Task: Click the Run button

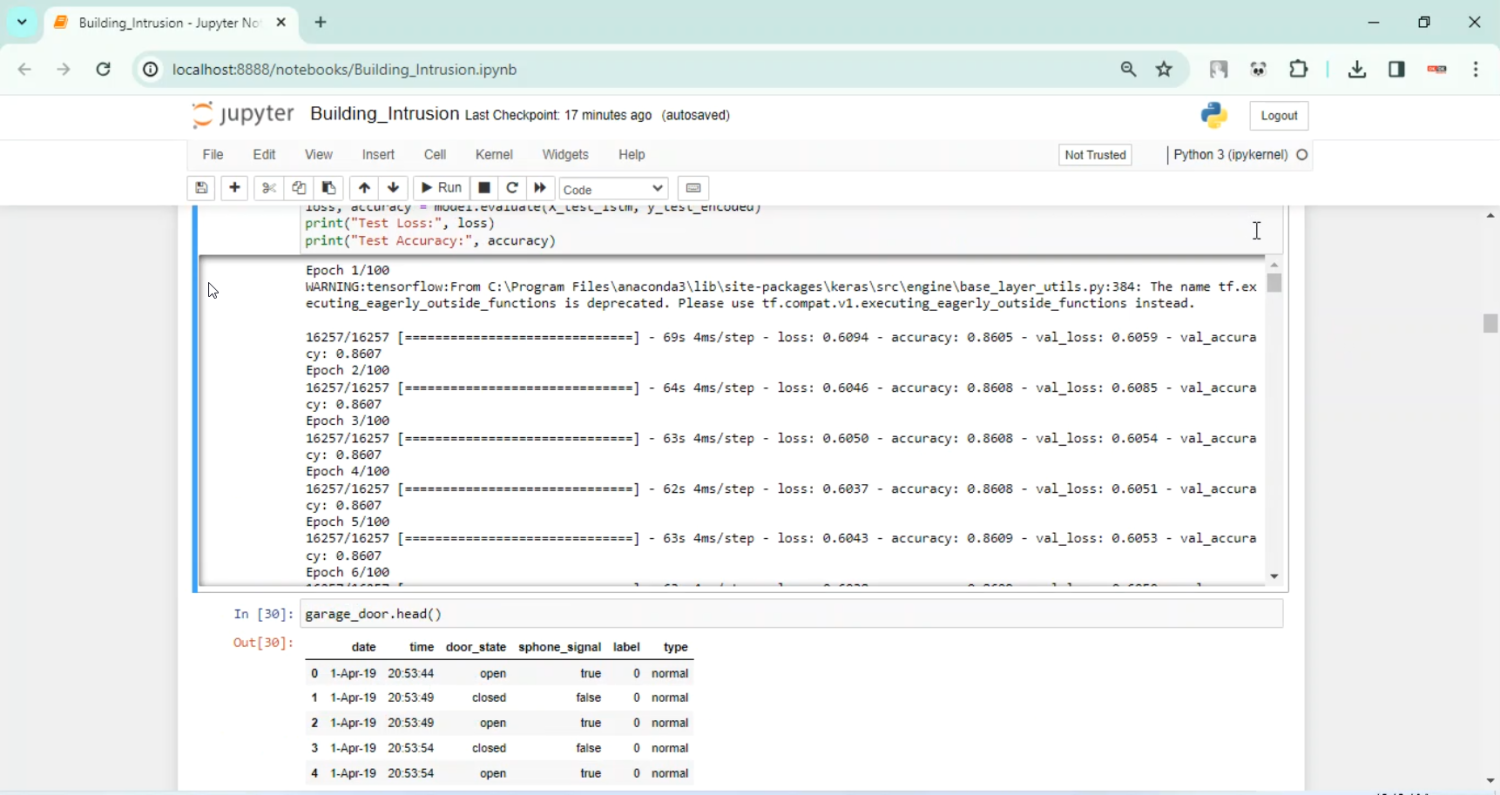Action: 441,188
